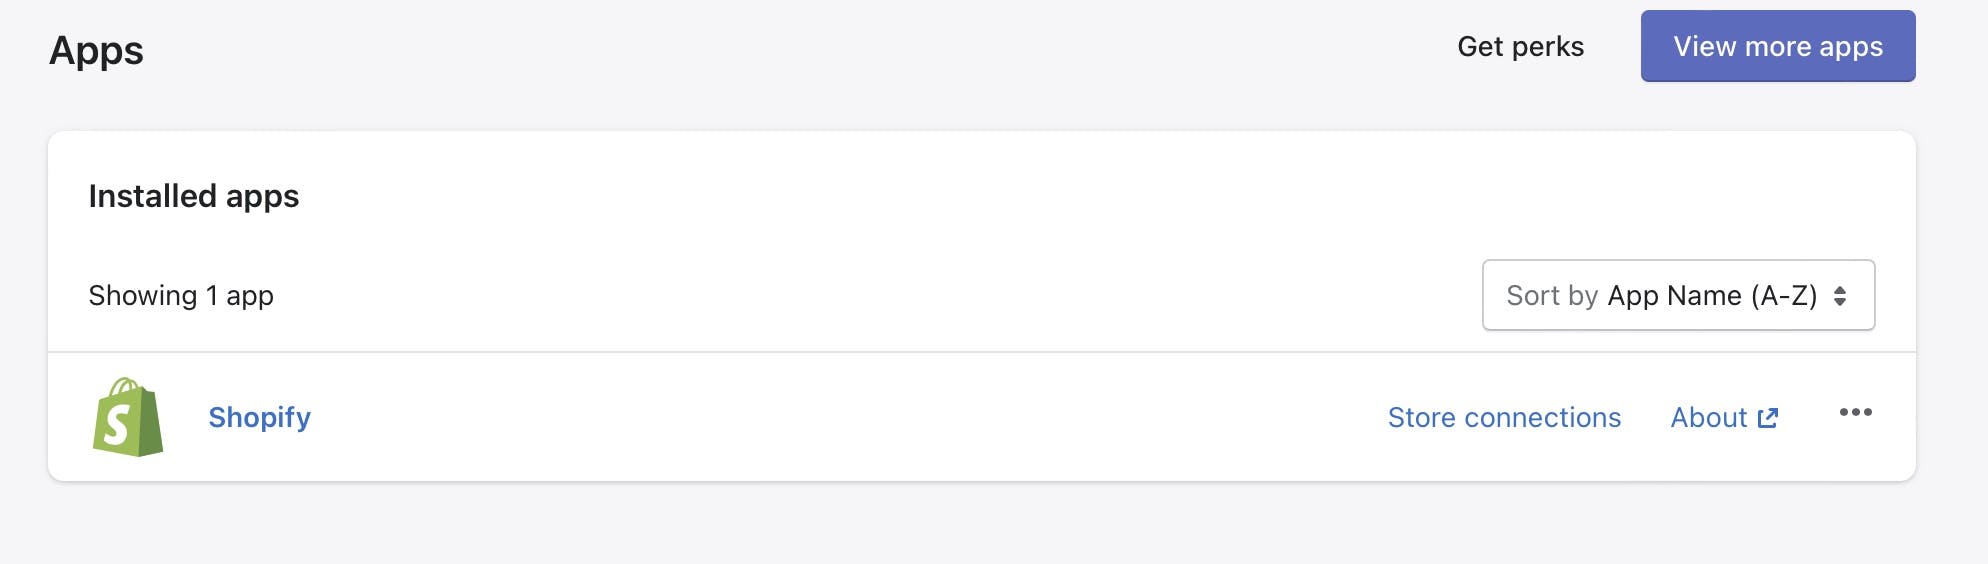Follow the About link for Shopify
This screenshot has width=1988, height=564.
point(1709,418)
